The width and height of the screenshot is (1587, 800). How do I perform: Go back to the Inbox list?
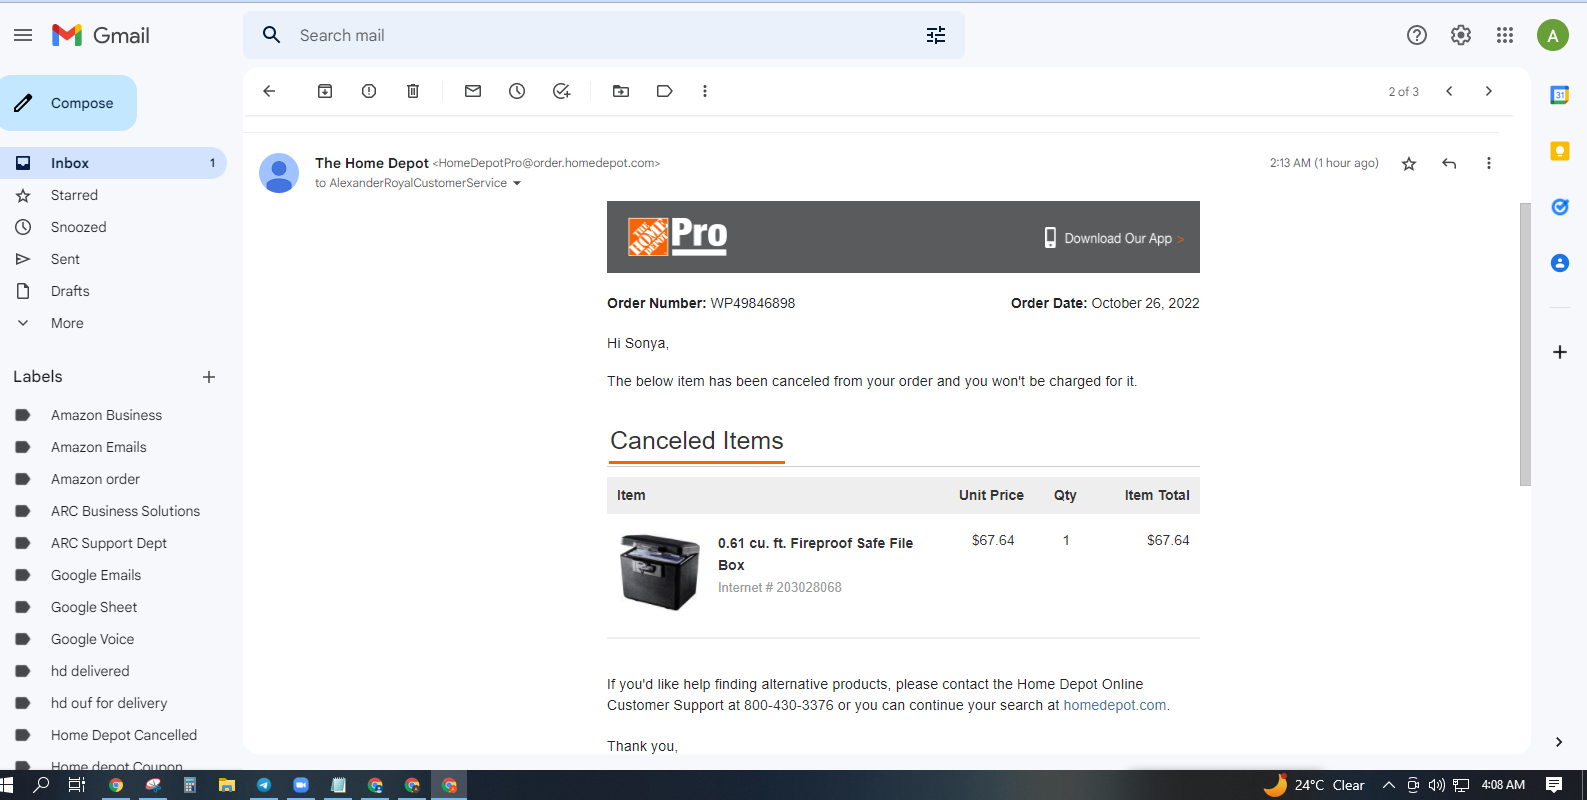pos(269,91)
